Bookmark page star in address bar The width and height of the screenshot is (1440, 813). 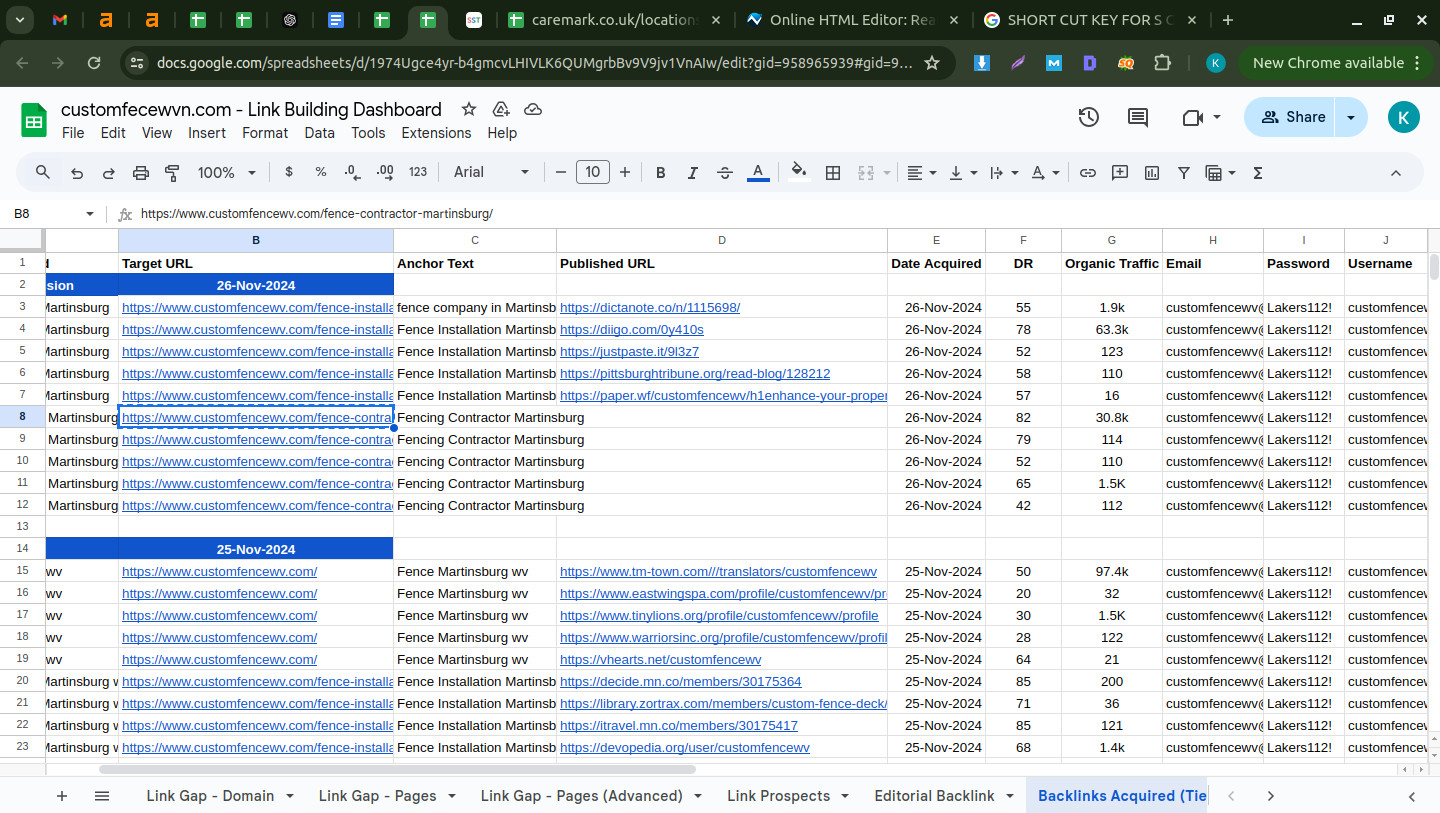[x=932, y=63]
